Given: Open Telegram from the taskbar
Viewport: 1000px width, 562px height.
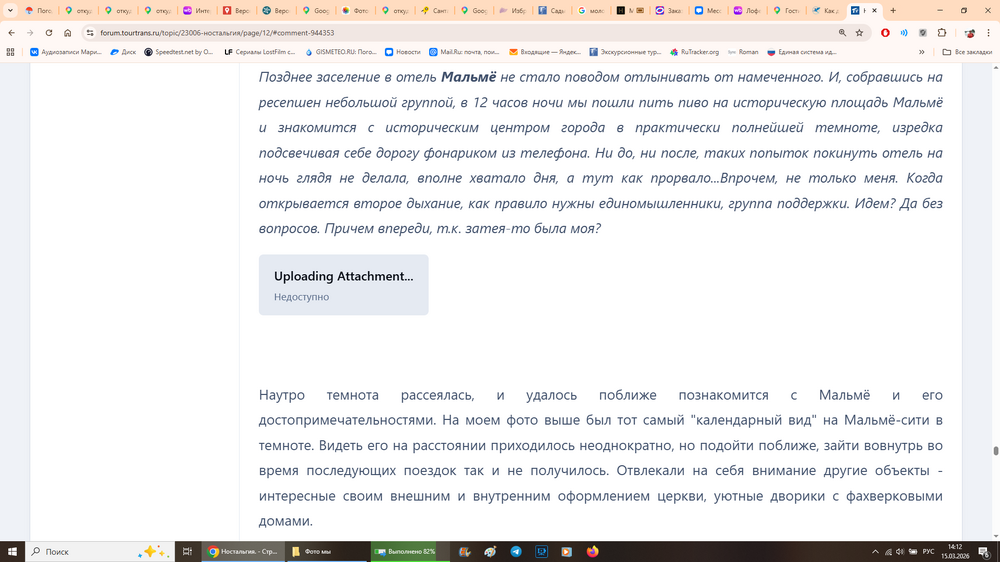Looking at the screenshot, I should tap(516, 552).
